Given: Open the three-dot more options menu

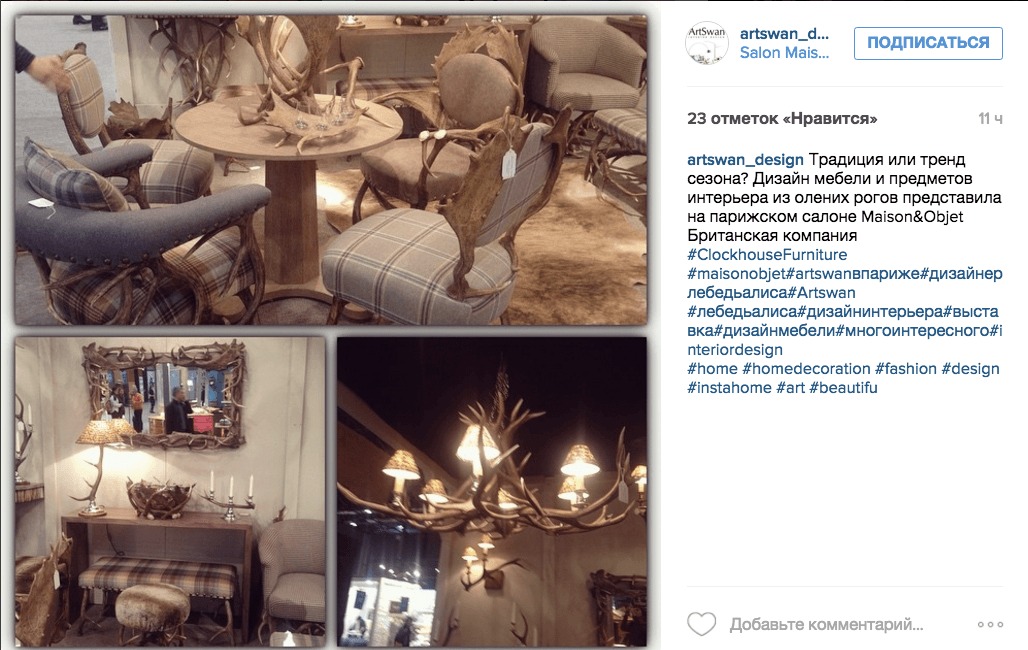Looking at the screenshot, I should click(x=990, y=624).
